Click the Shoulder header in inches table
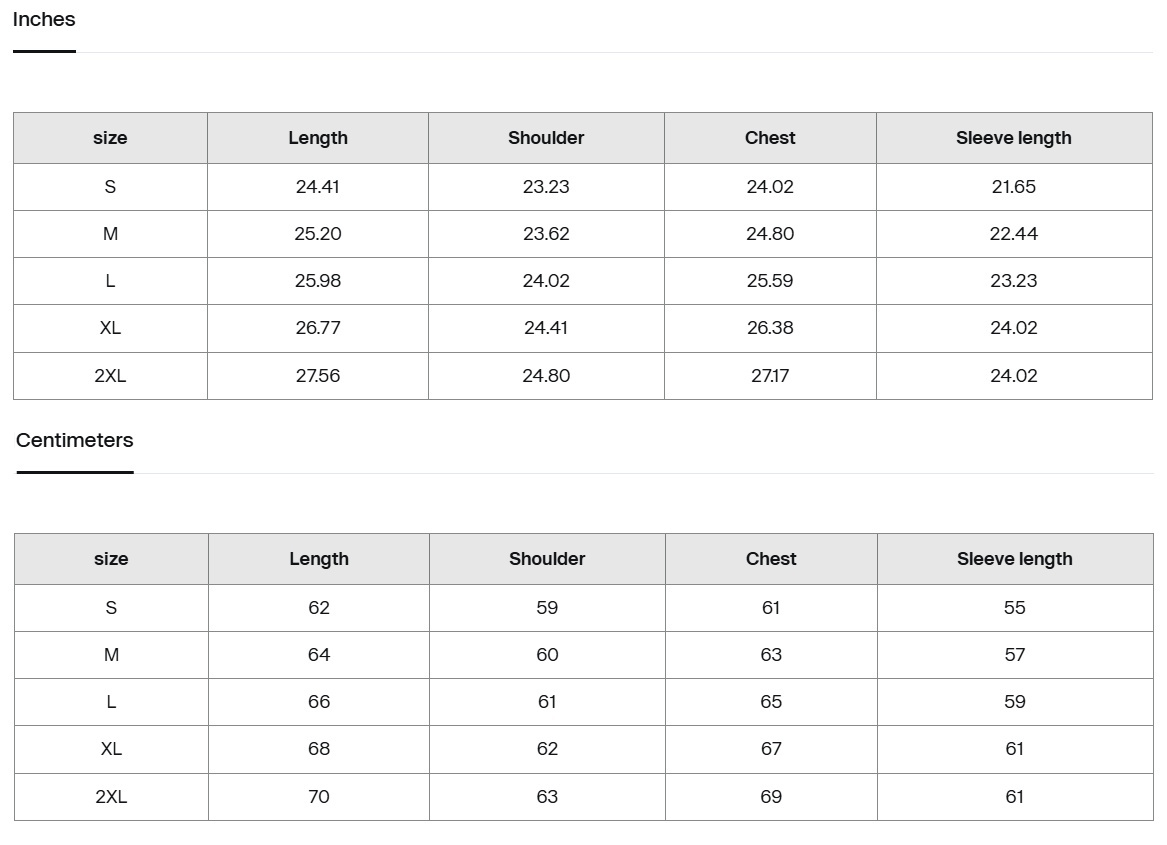1167x845 pixels. 546,138
